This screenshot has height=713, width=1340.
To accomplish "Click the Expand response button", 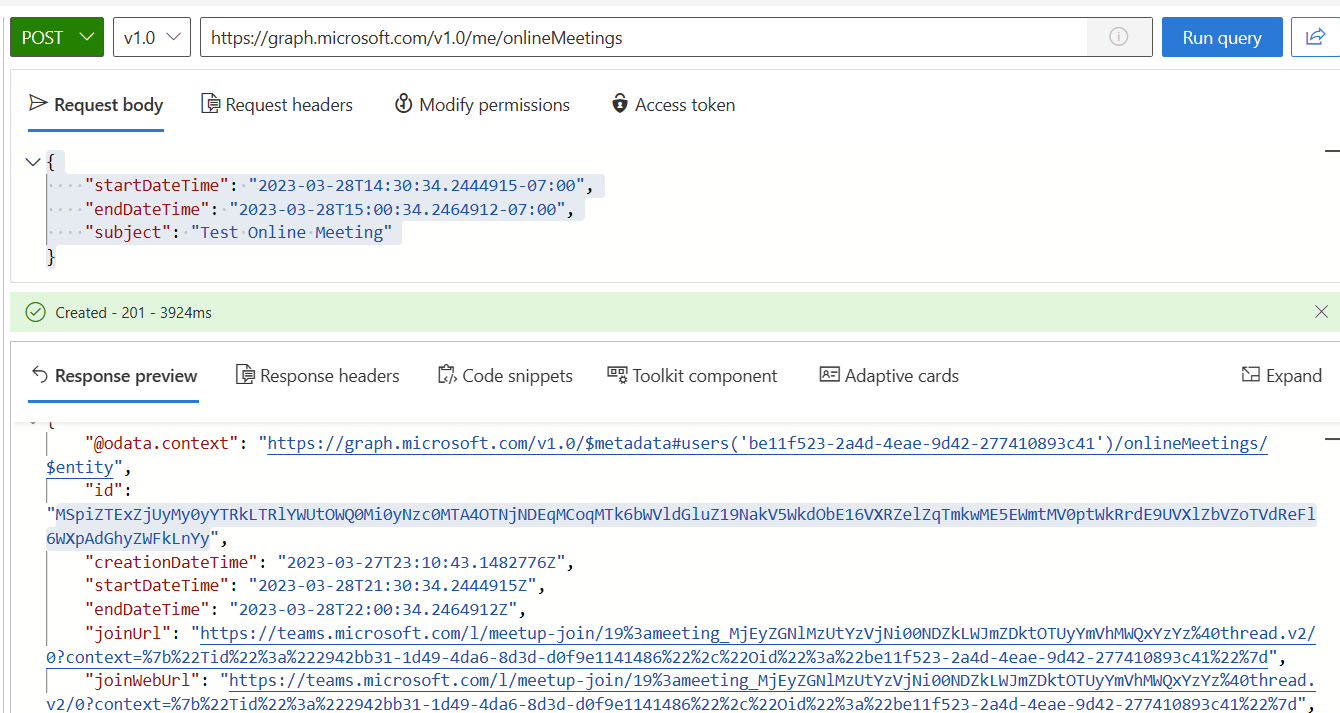I will tap(1281, 375).
